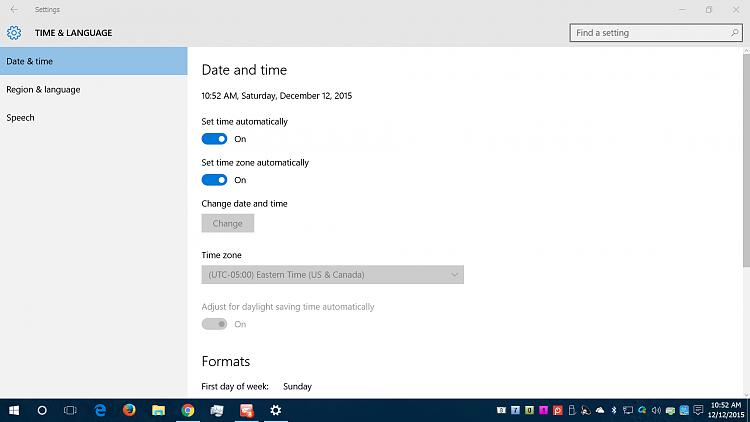Open Cortana search circle
The image size is (750, 422).
[42, 411]
